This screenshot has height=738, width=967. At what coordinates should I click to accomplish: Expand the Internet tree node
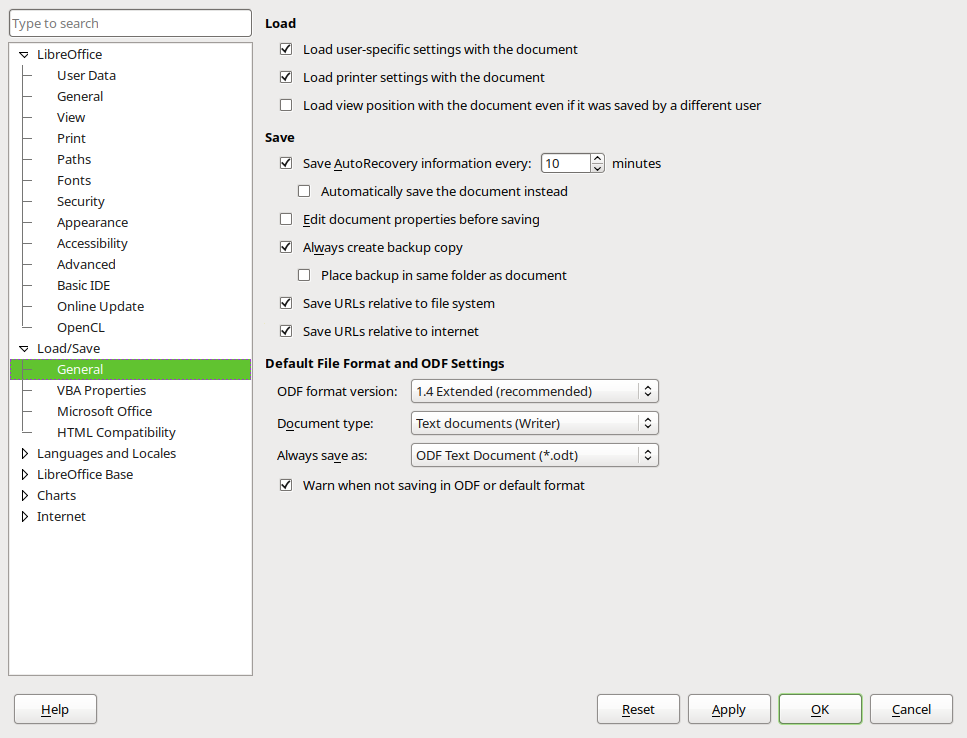25,517
